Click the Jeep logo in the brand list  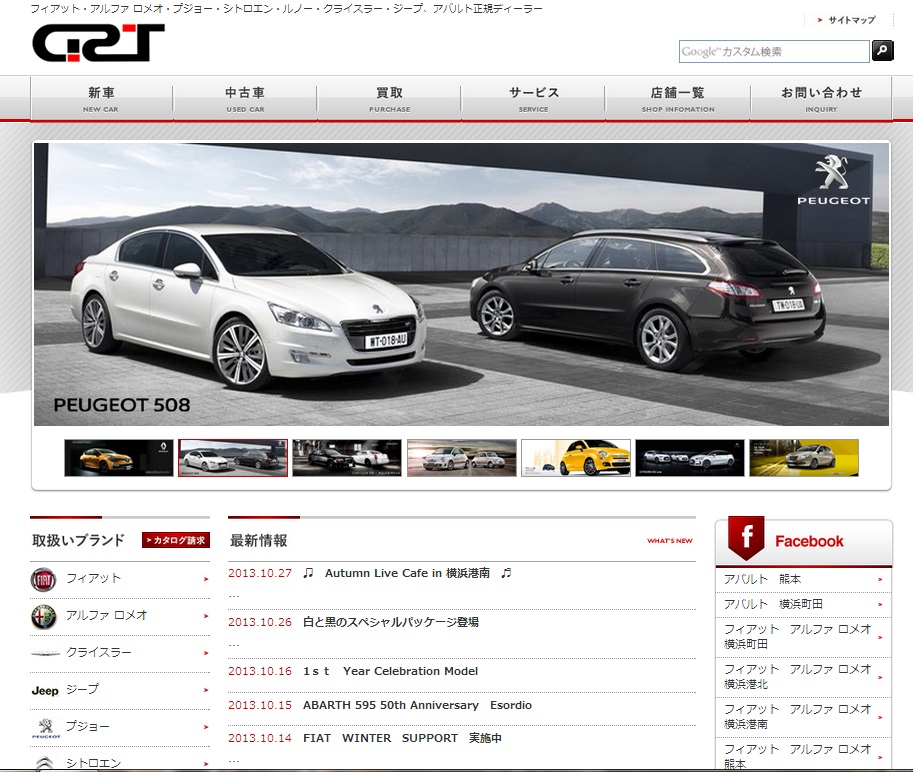coord(43,690)
